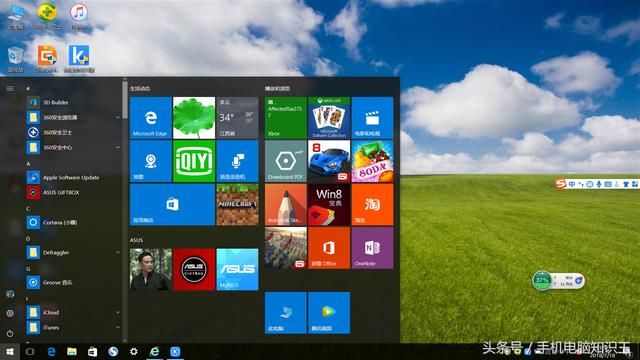Open the ASUS portrait photo tile
Image resolution: width=640 pixels, height=360 pixels.
tap(151, 269)
